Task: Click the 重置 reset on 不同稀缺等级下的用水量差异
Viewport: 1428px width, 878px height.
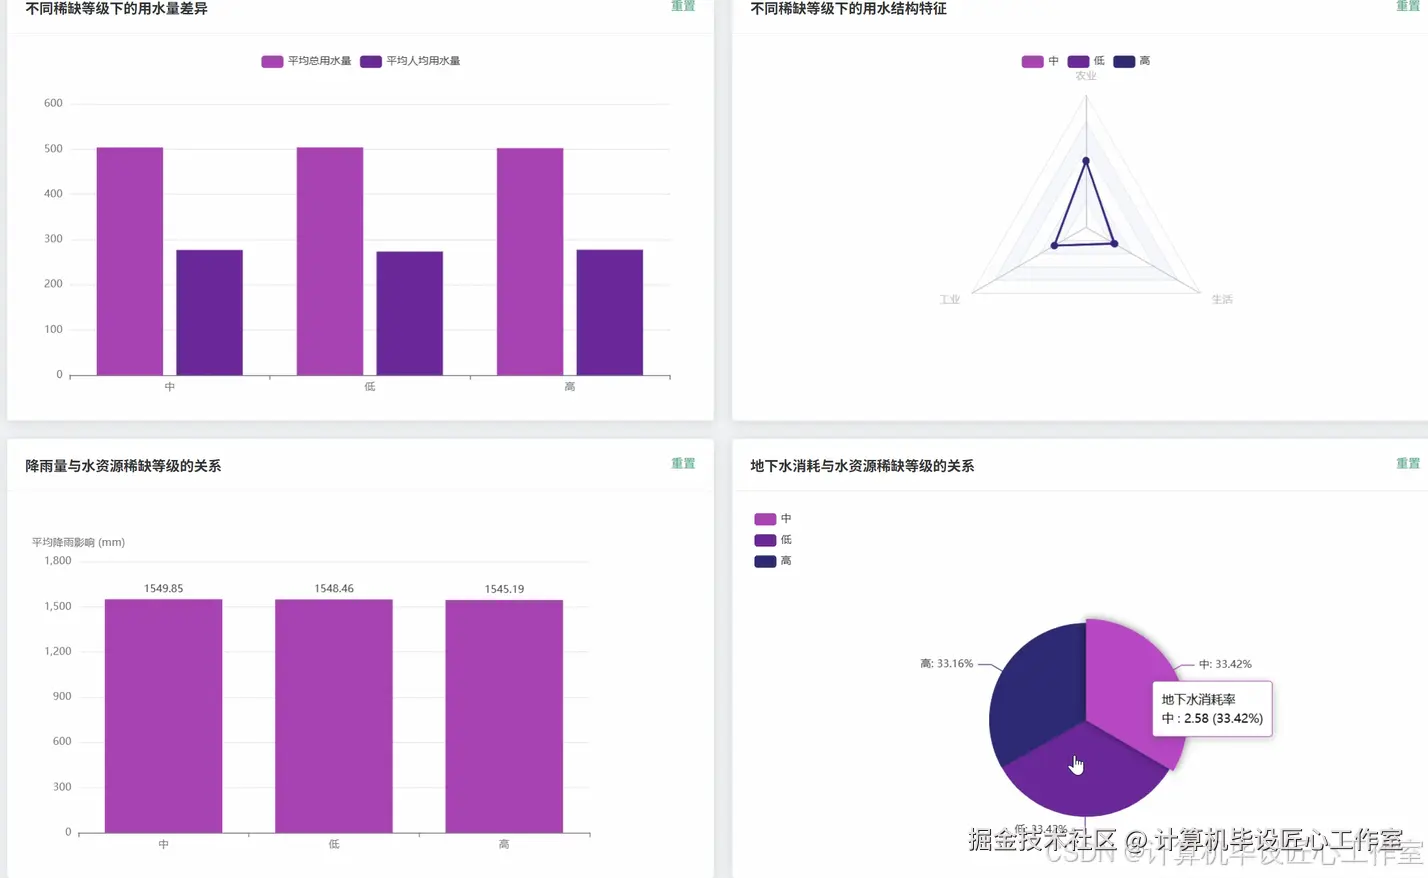Action: 683,8
